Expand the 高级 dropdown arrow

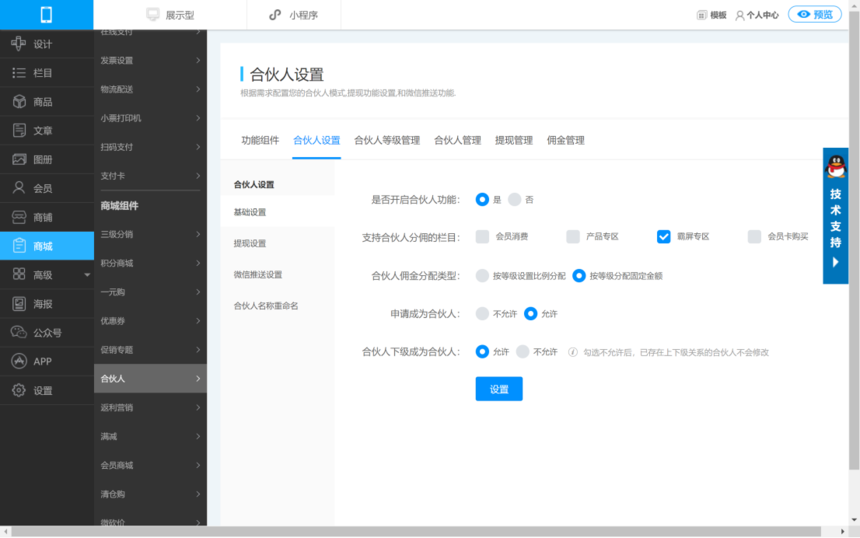87,275
